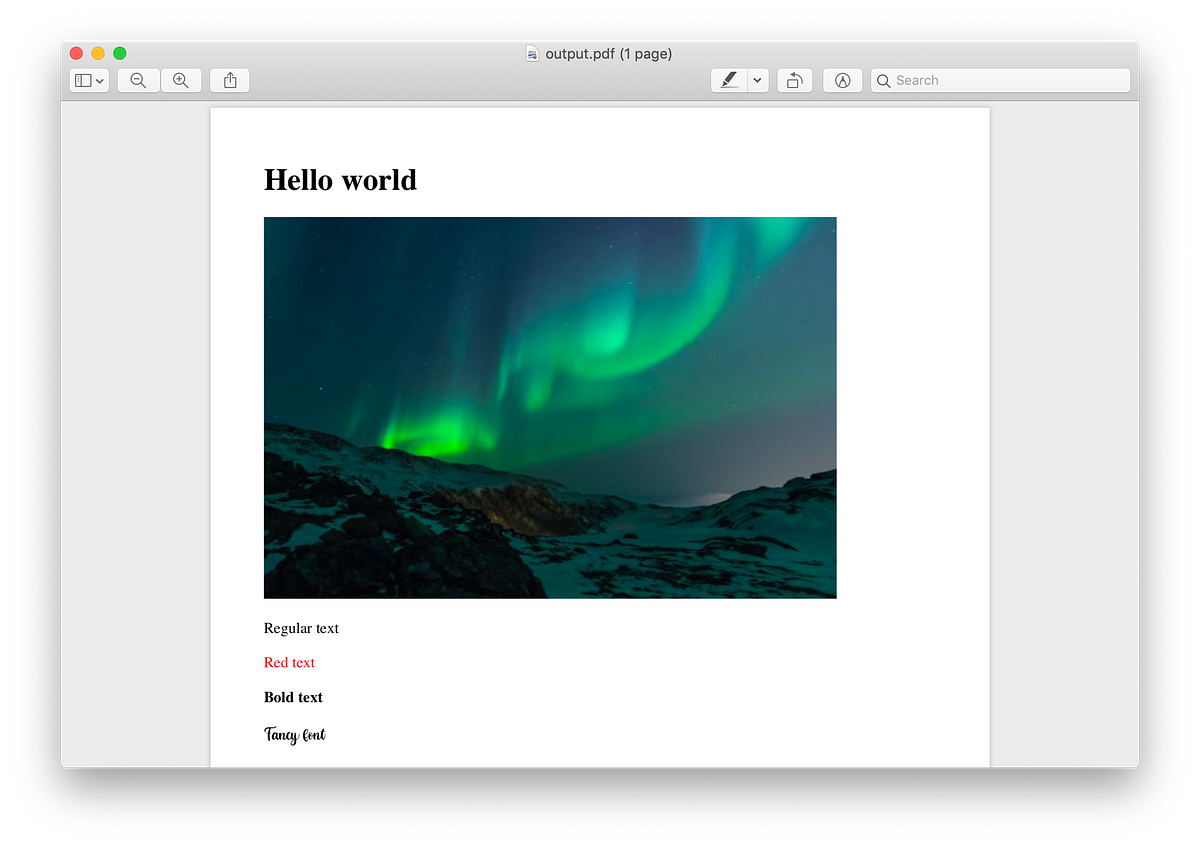Image resolution: width=1200 pixels, height=848 pixels.
Task: Click the Regular text line
Action: [x=301, y=628]
